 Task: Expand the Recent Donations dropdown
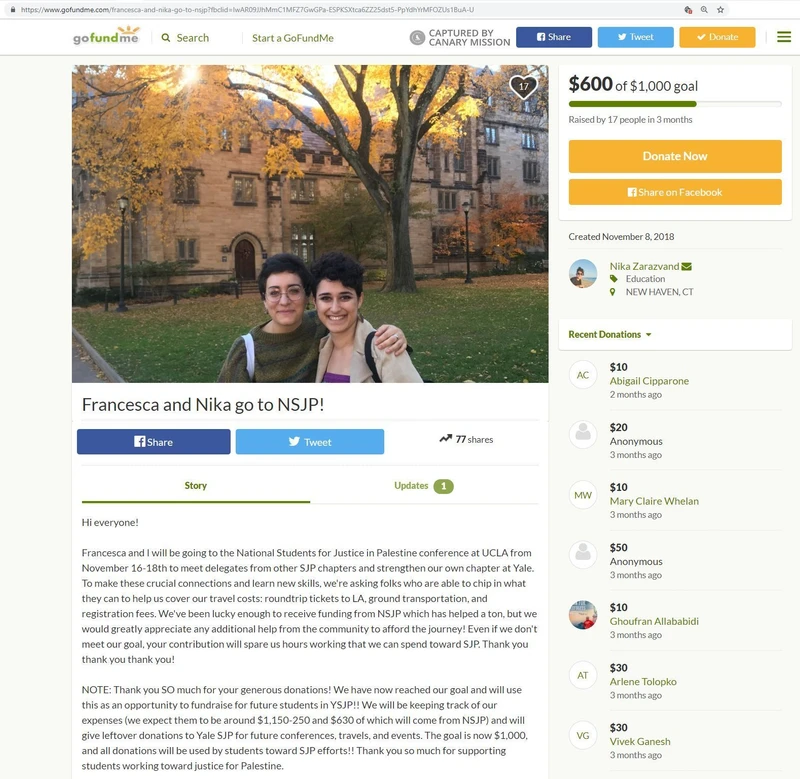610,335
